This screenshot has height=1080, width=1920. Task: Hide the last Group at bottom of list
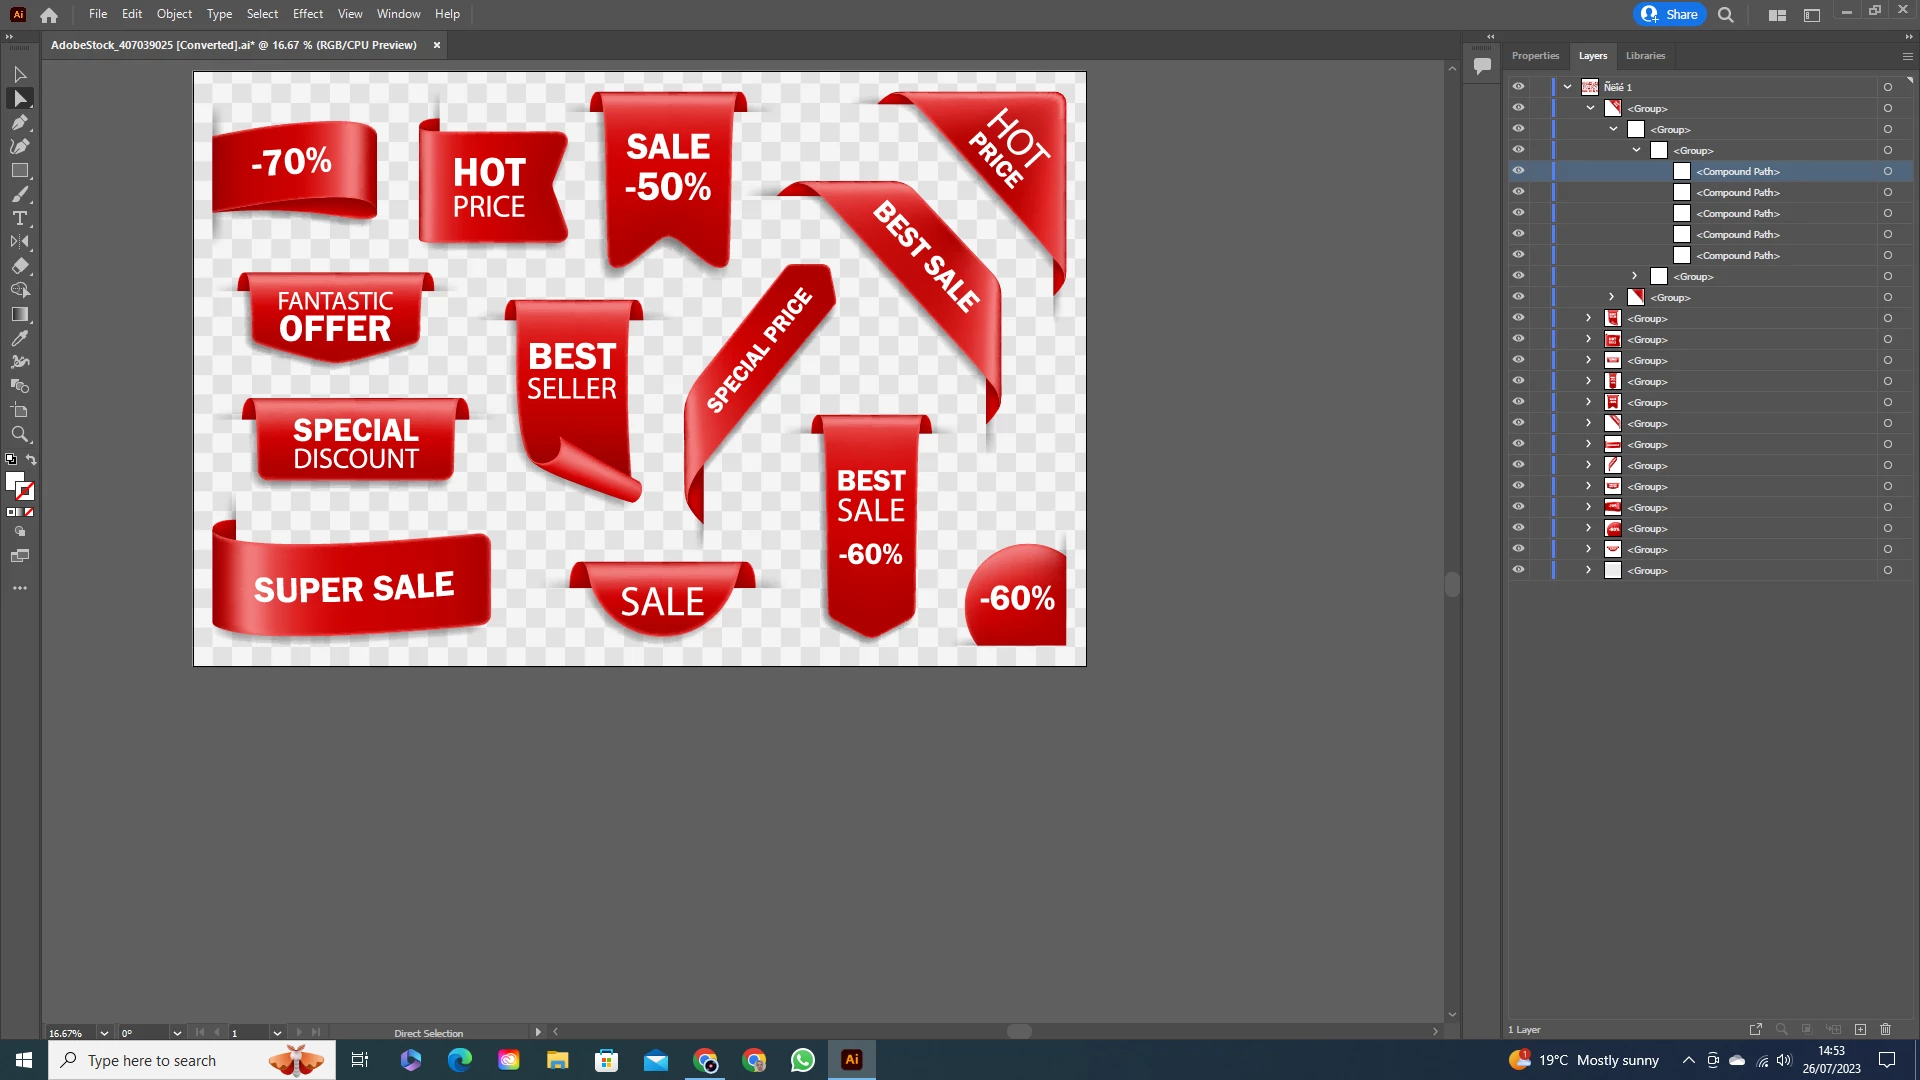coord(1518,570)
